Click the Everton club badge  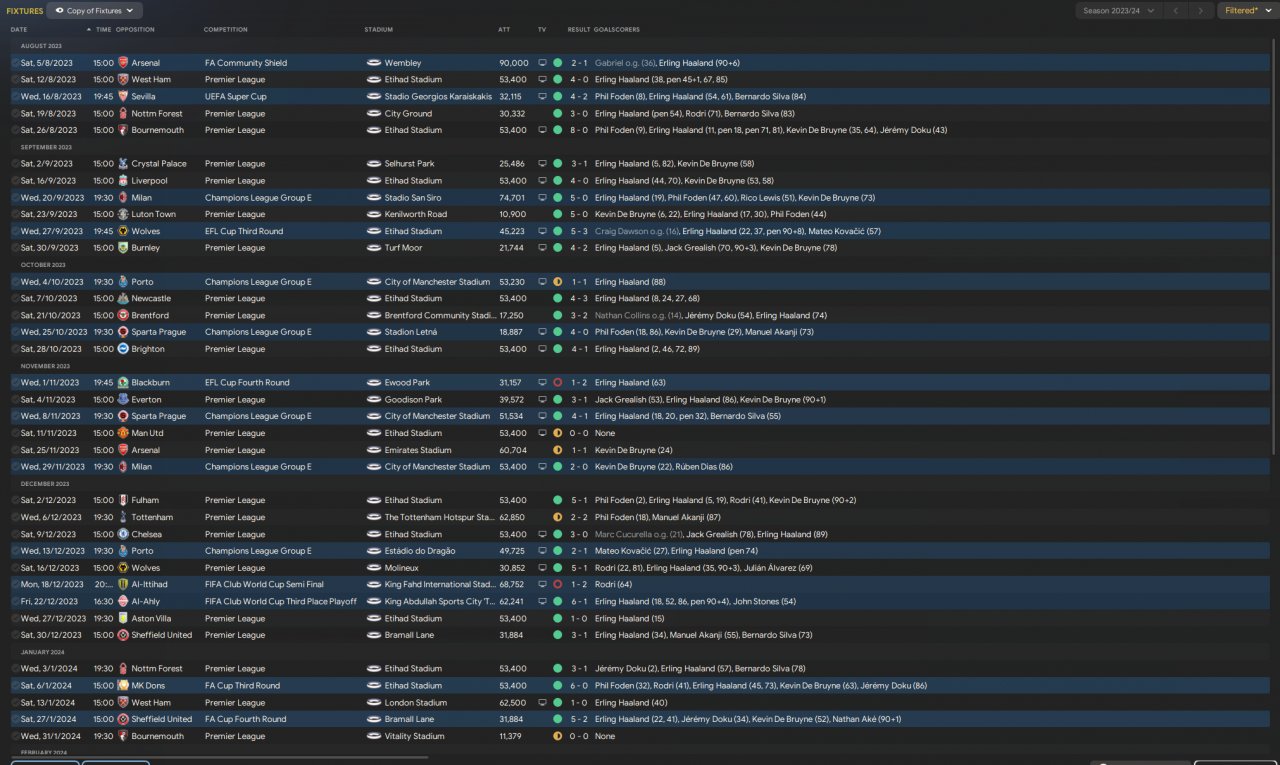(x=122, y=400)
